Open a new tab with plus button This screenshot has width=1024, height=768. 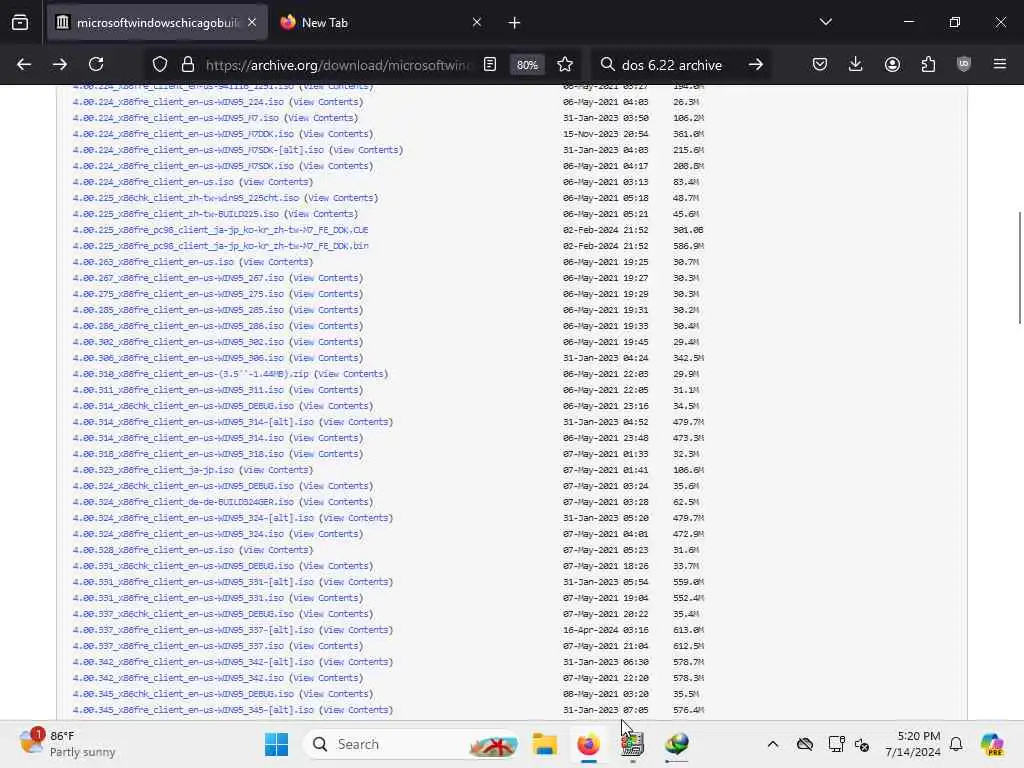pos(514,23)
